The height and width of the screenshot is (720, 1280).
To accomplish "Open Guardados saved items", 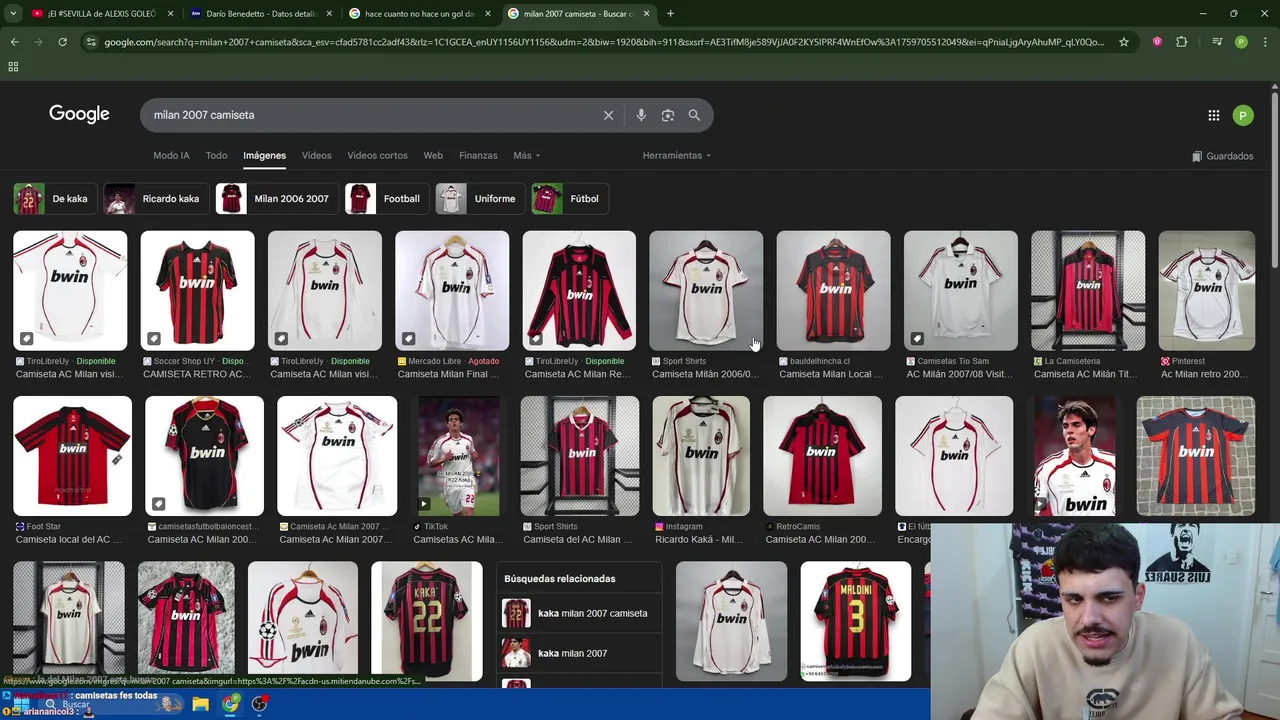I will 1223,156.
